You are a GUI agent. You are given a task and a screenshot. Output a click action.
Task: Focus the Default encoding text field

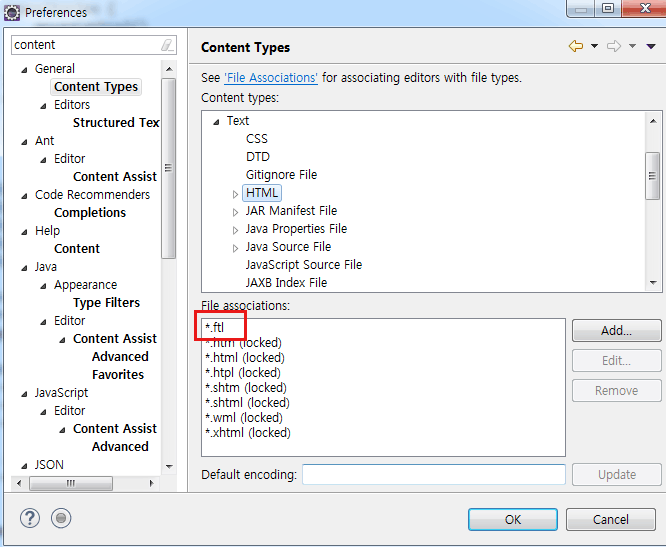click(434, 474)
